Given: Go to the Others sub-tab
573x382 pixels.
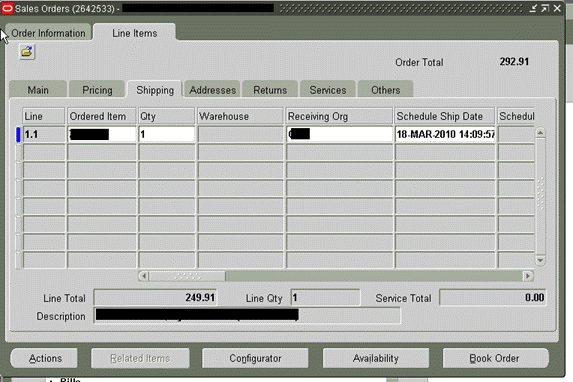Looking at the screenshot, I should [x=386, y=90].
